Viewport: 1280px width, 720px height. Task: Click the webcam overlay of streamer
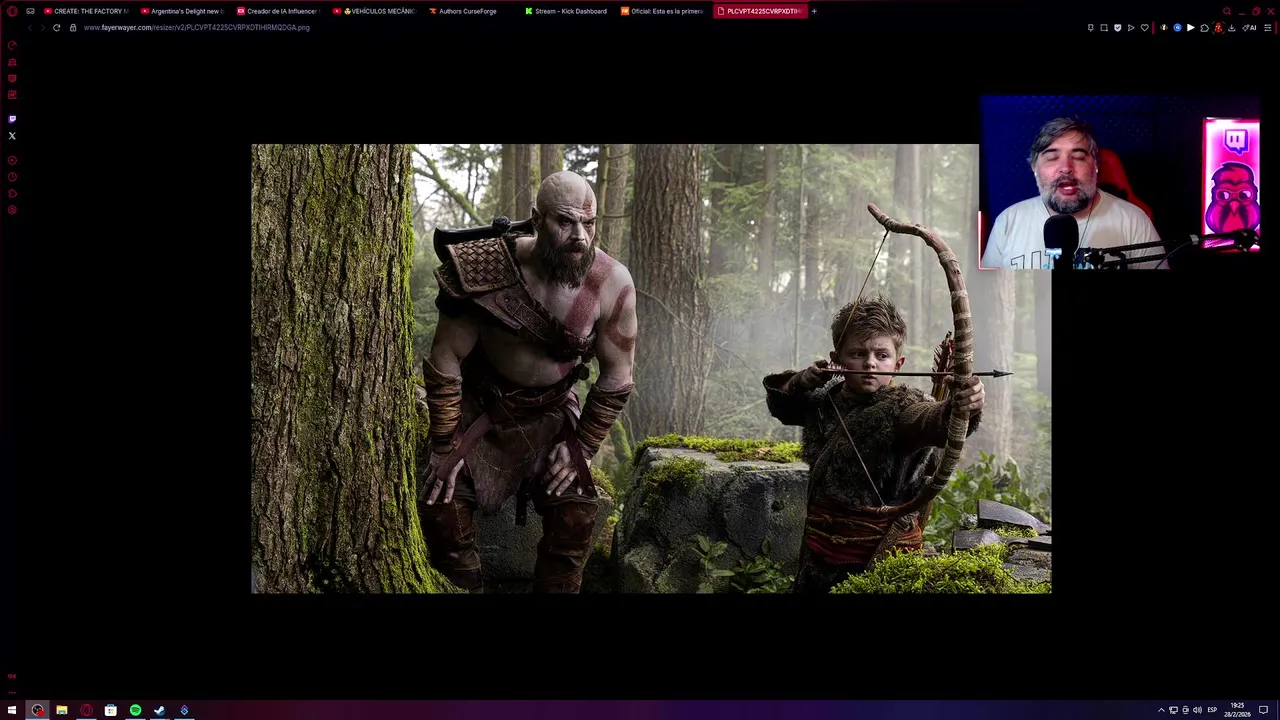pyautogui.click(x=1120, y=183)
